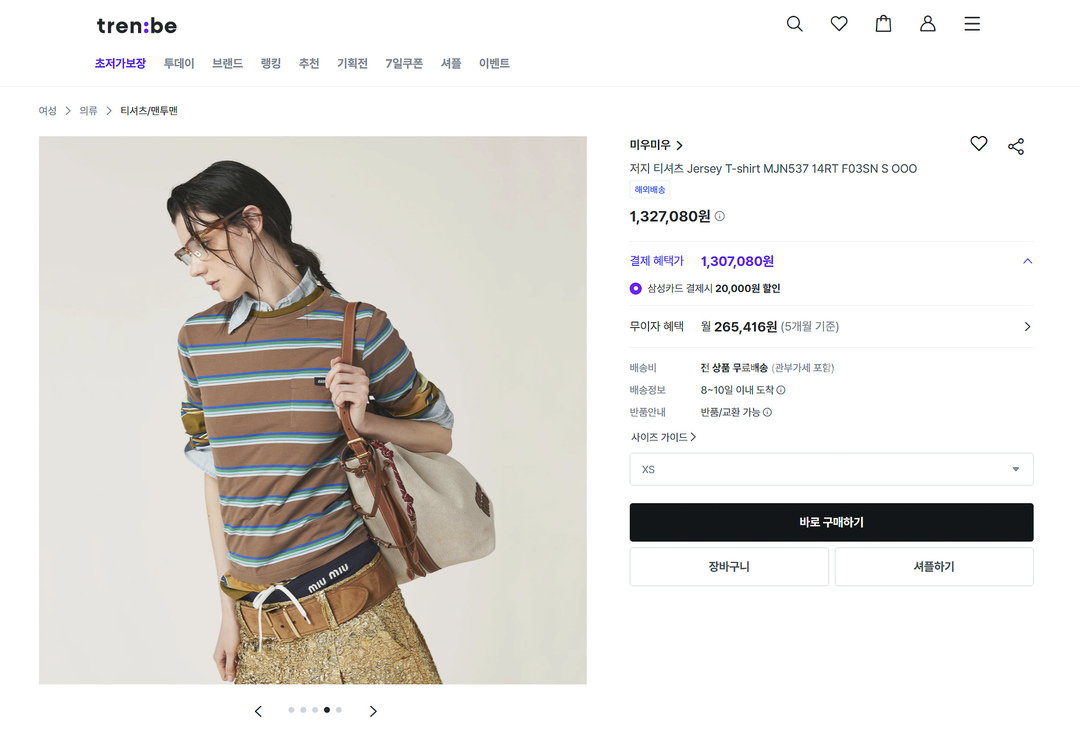Share this product via share icon
The image size is (1080, 736).
1016,146
